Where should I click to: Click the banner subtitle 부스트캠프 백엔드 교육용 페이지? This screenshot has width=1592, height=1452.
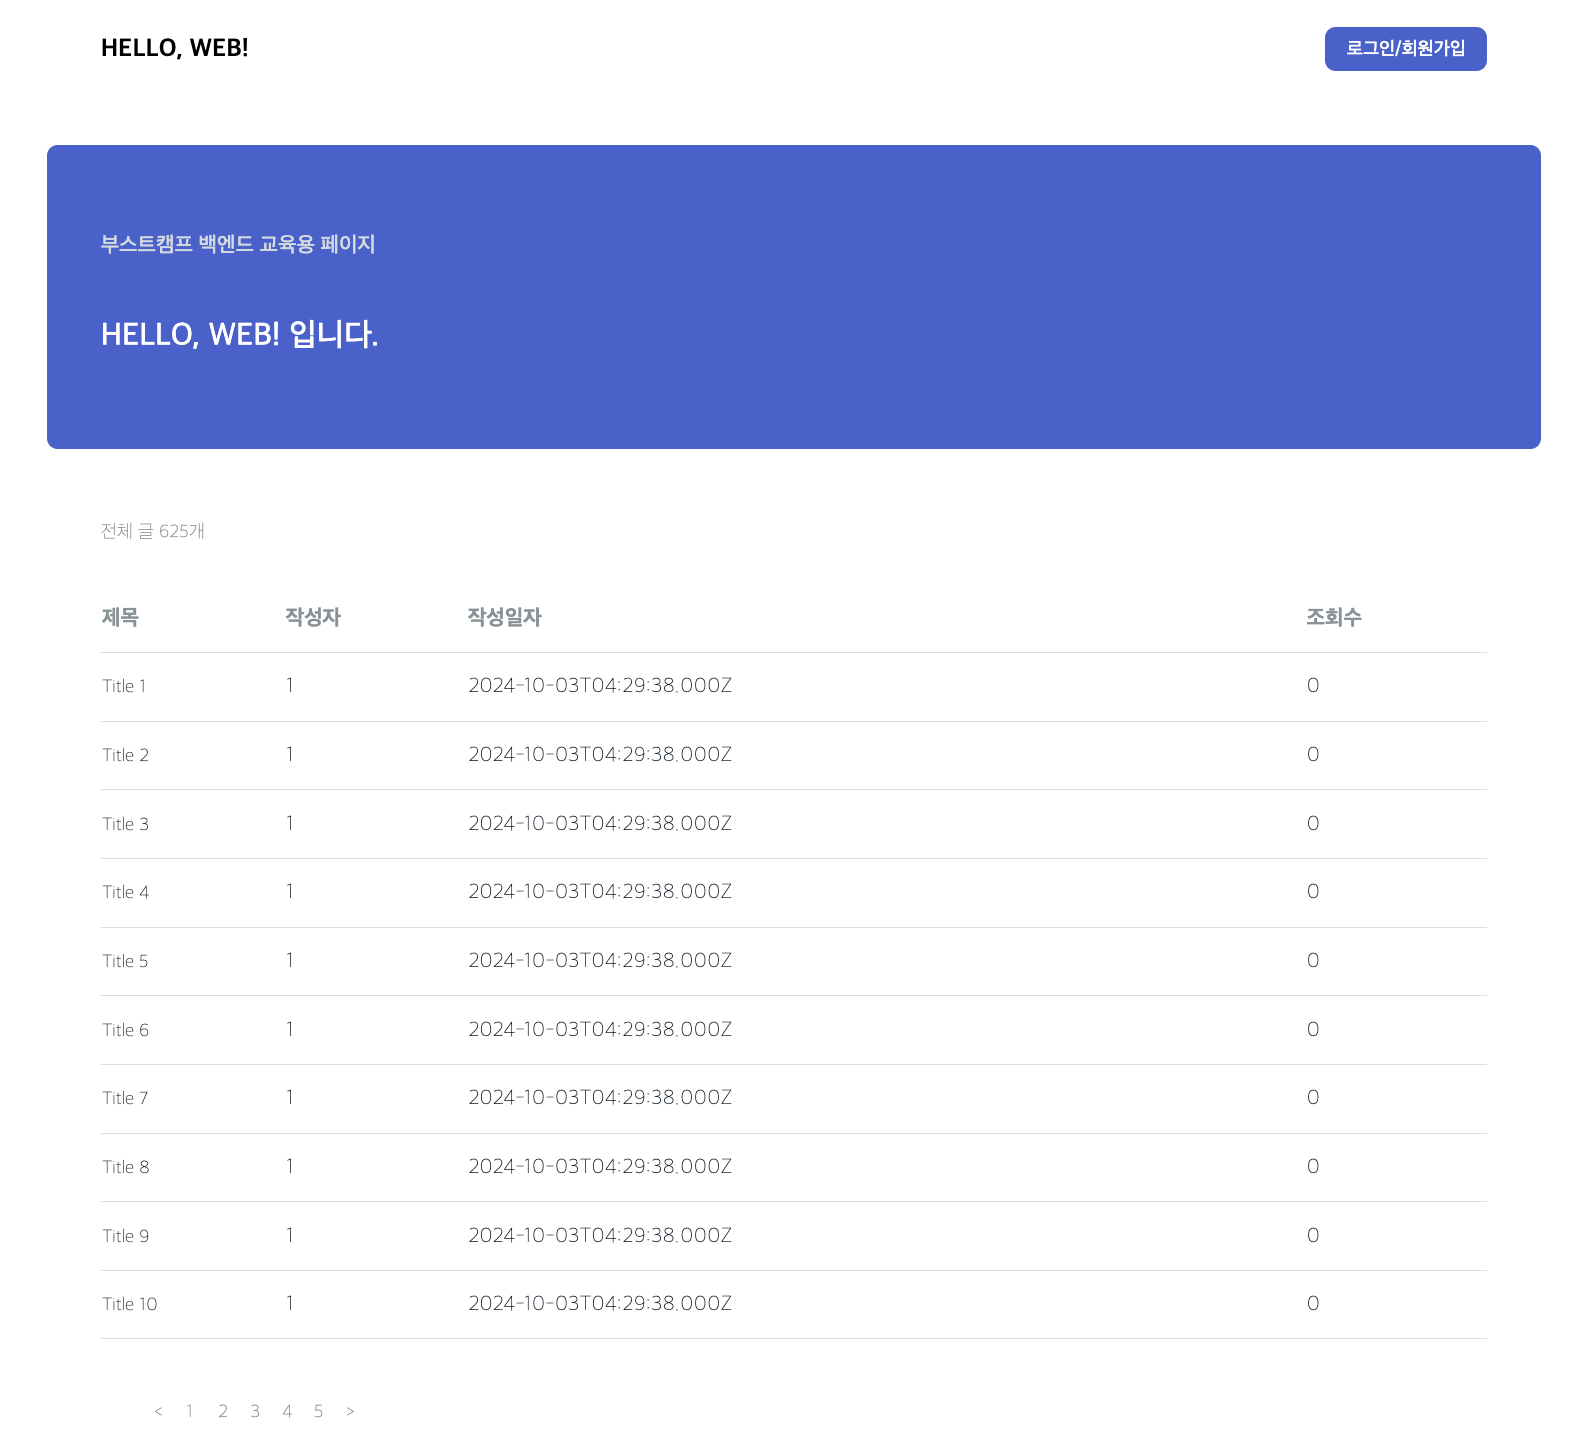click(x=238, y=244)
